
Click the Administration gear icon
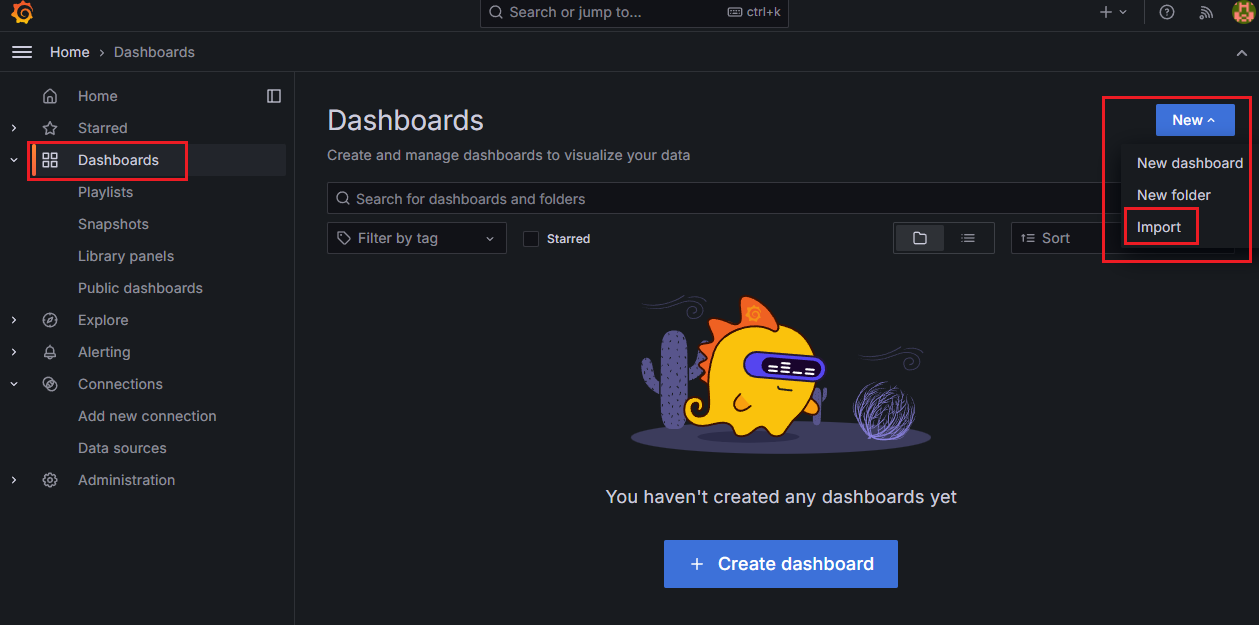[x=50, y=480]
